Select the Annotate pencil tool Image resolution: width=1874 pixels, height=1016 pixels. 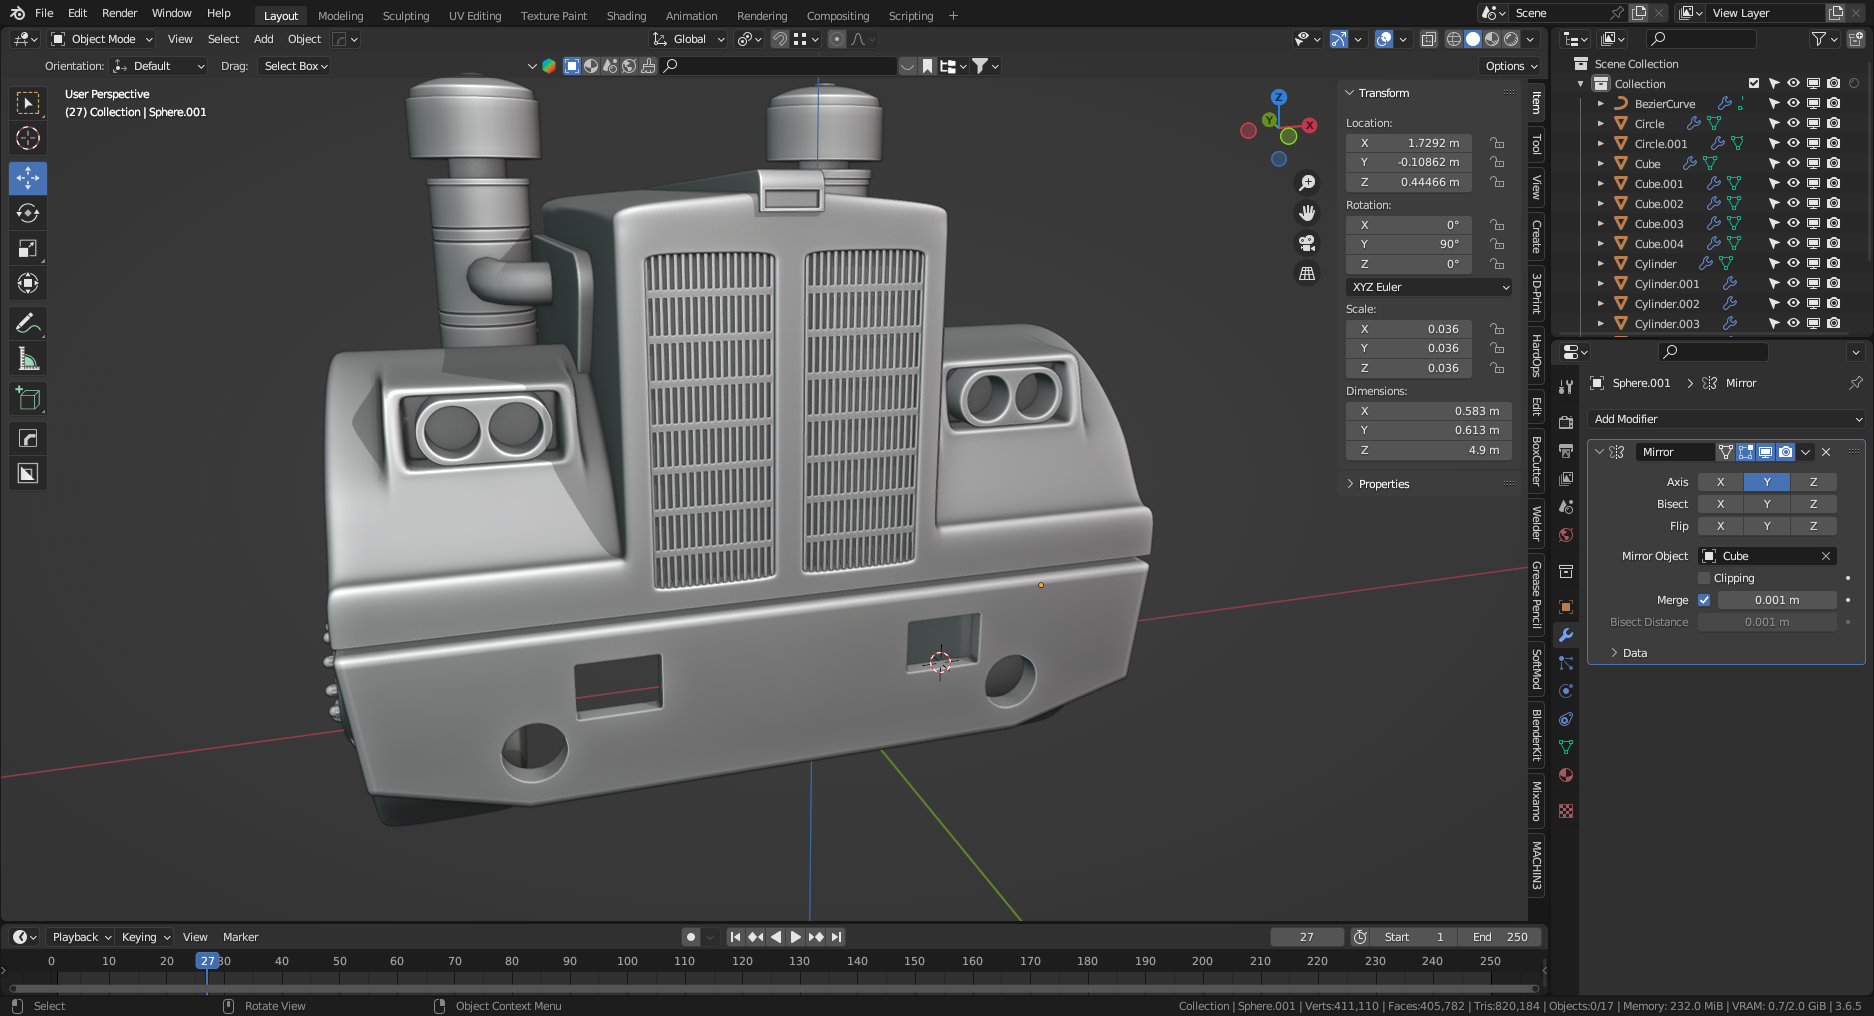tap(28, 323)
